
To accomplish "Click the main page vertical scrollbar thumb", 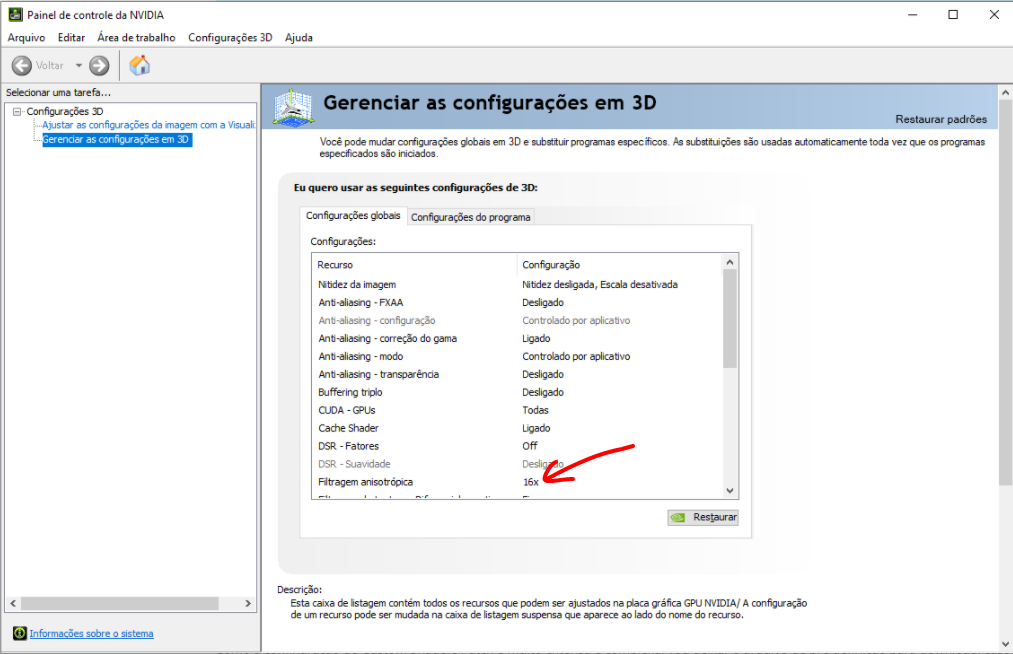I will coord(1005,293).
